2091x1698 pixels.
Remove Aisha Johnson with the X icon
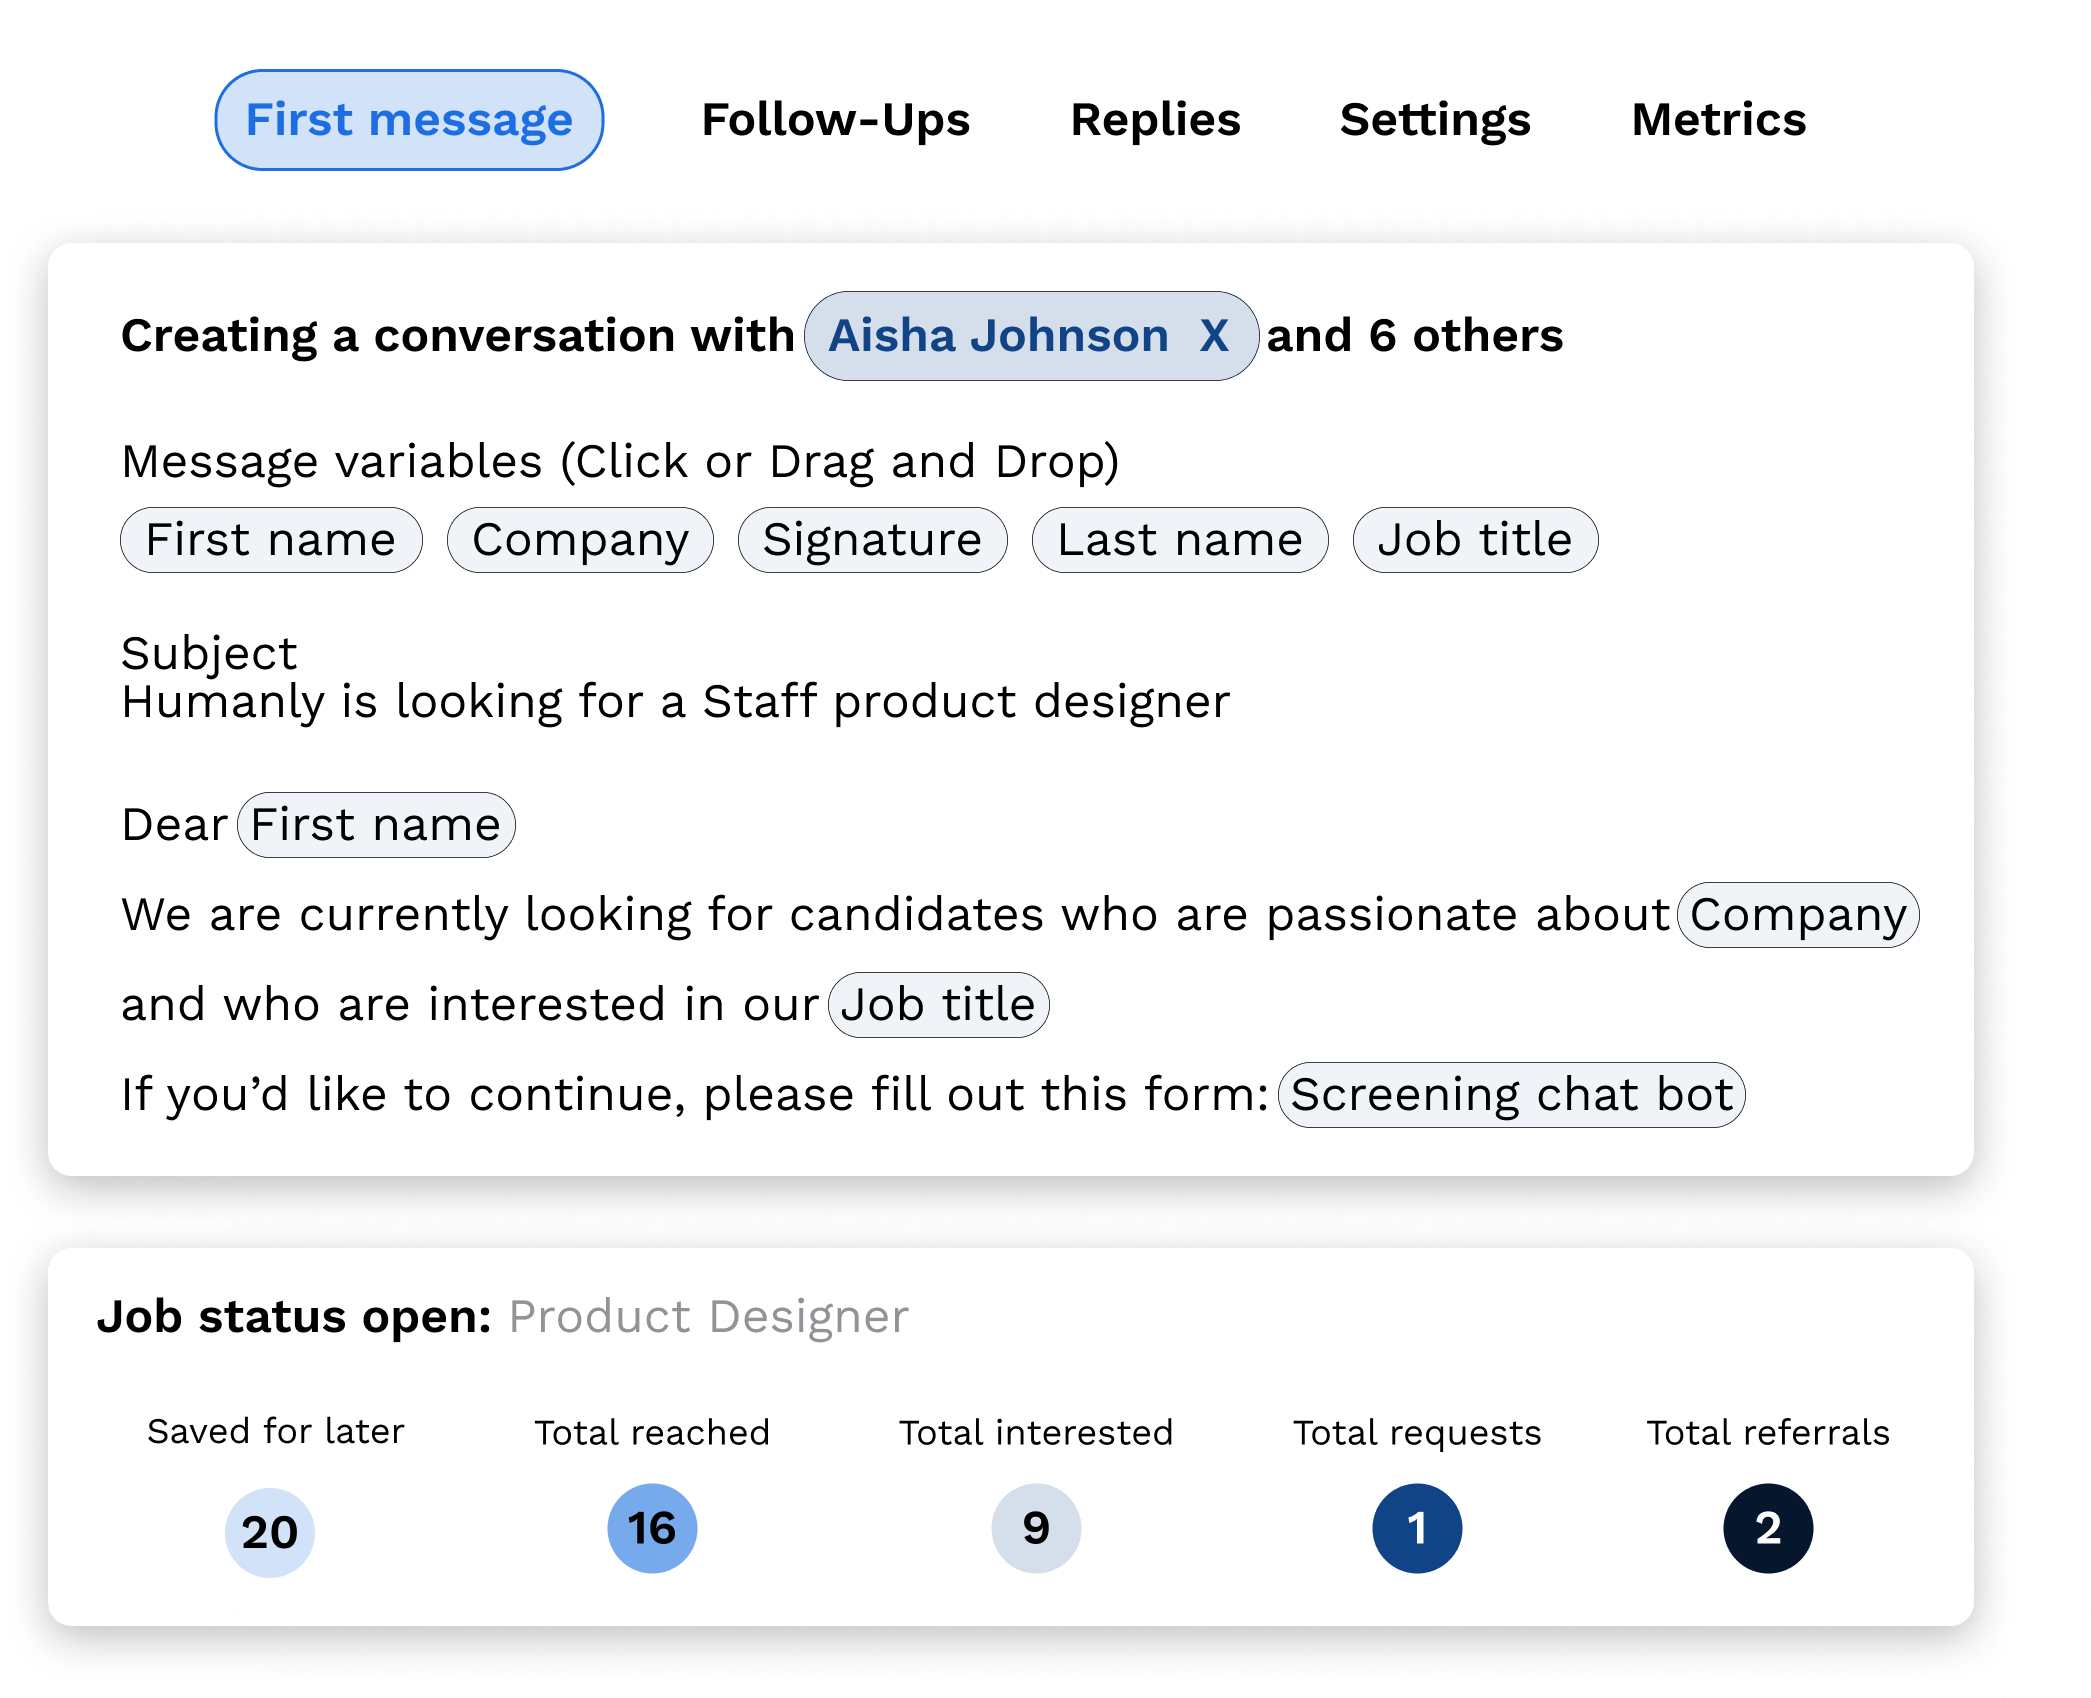point(1214,336)
